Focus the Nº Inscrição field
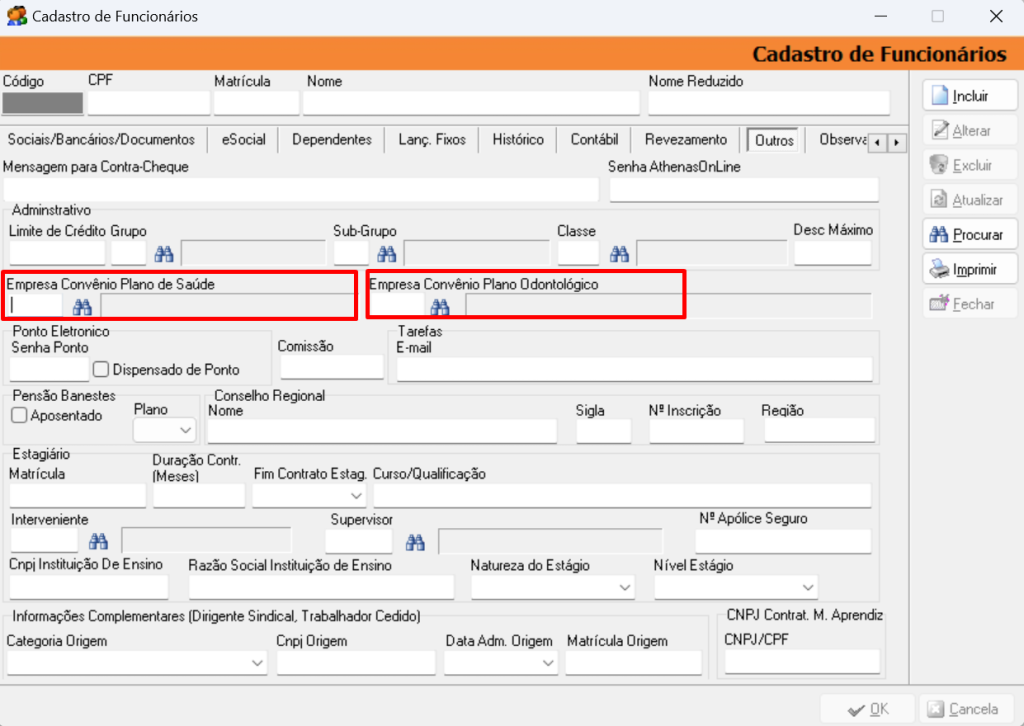The height and width of the screenshot is (726, 1024). tap(696, 431)
